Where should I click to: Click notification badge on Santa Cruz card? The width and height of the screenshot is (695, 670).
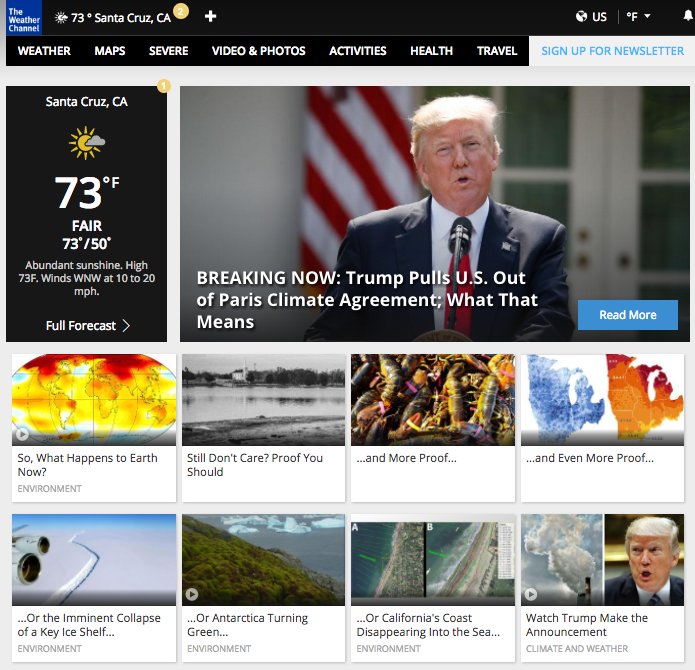click(x=164, y=86)
